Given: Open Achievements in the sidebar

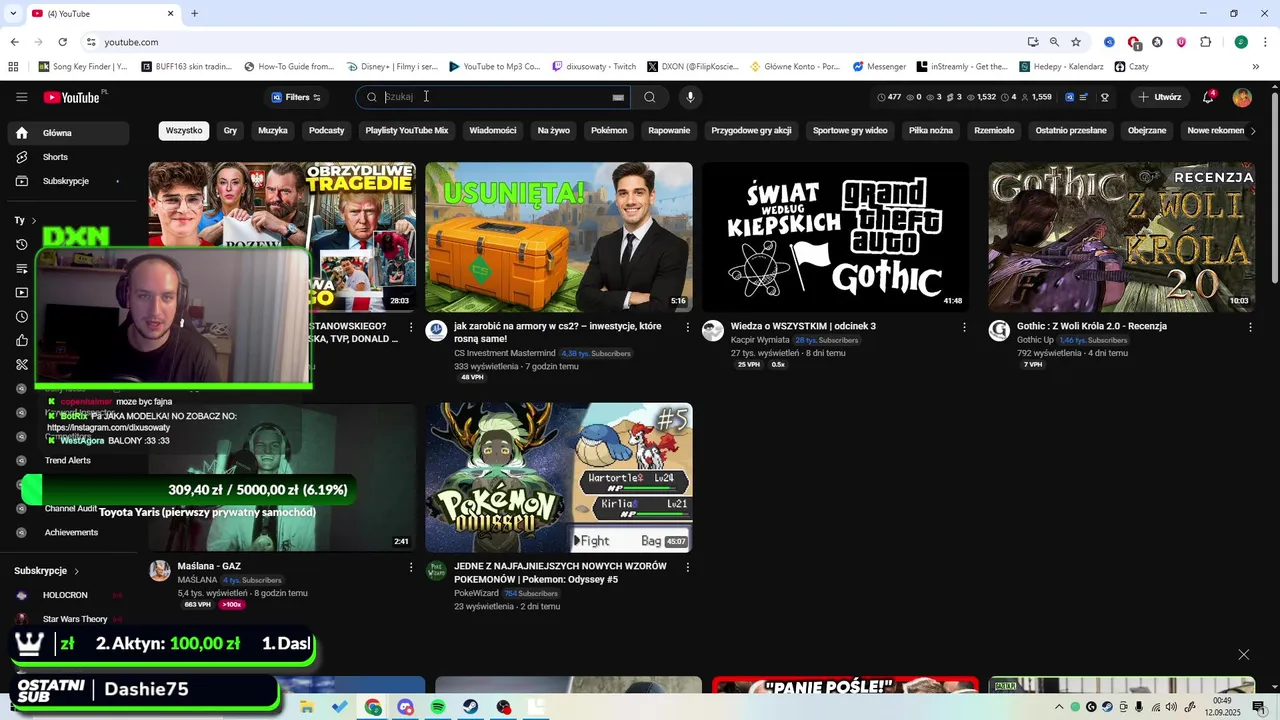Looking at the screenshot, I should pos(71,533).
